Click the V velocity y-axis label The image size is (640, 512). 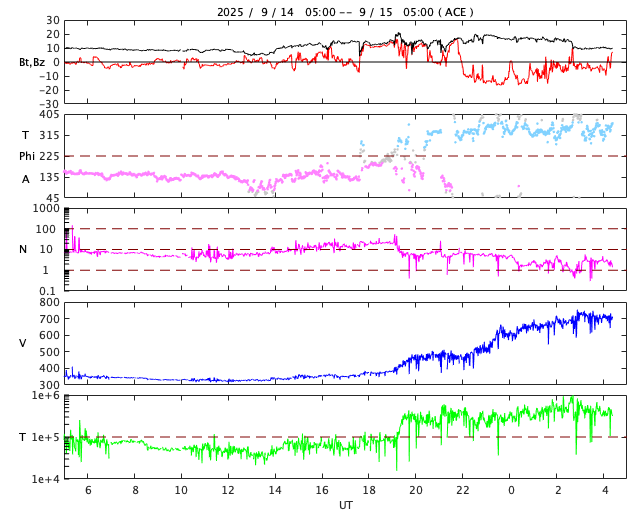[x=23, y=343]
